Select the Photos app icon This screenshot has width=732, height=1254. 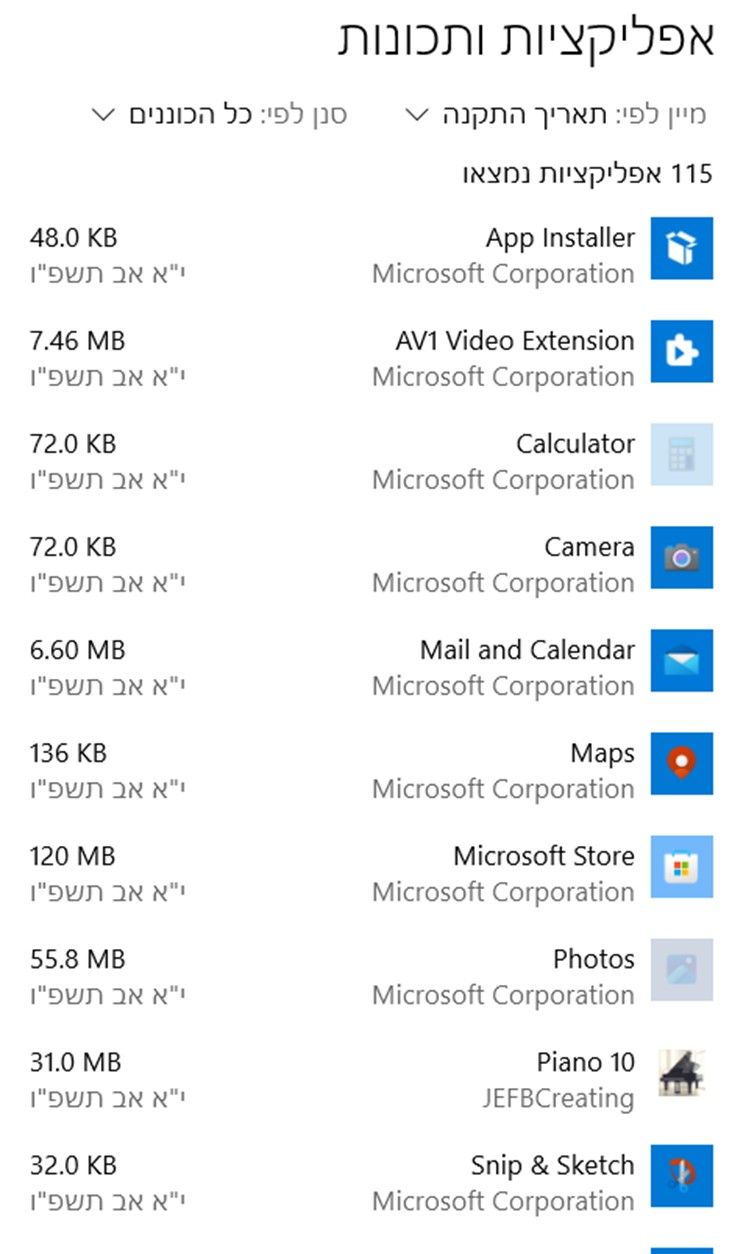tap(682, 969)
